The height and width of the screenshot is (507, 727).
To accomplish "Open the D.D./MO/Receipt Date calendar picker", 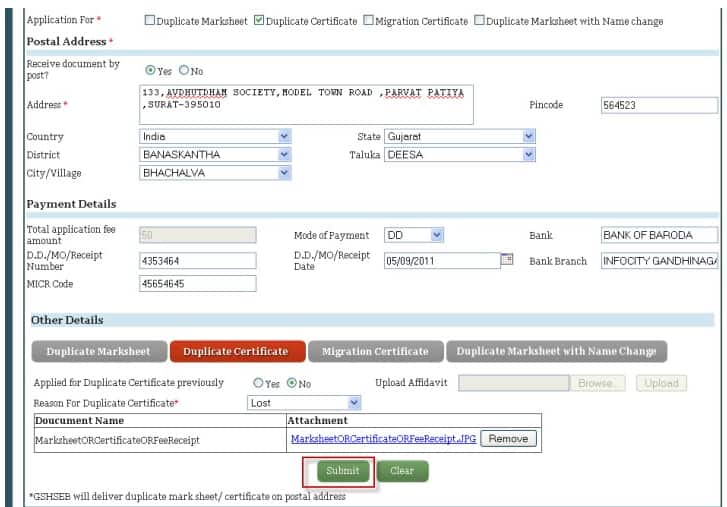I will (x=507, y=259).
